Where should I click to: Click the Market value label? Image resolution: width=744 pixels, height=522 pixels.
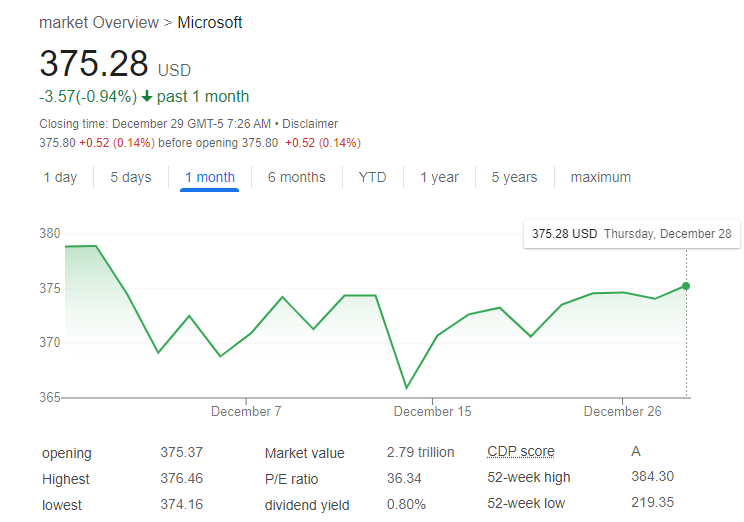point(305,453)
